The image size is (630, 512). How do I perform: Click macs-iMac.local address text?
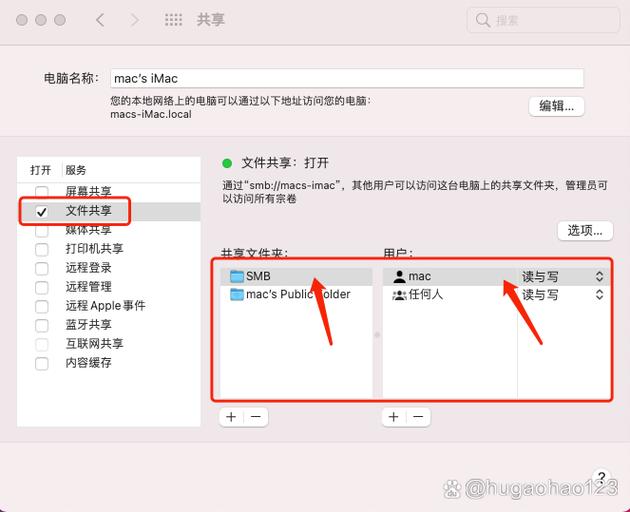[151, 115]
